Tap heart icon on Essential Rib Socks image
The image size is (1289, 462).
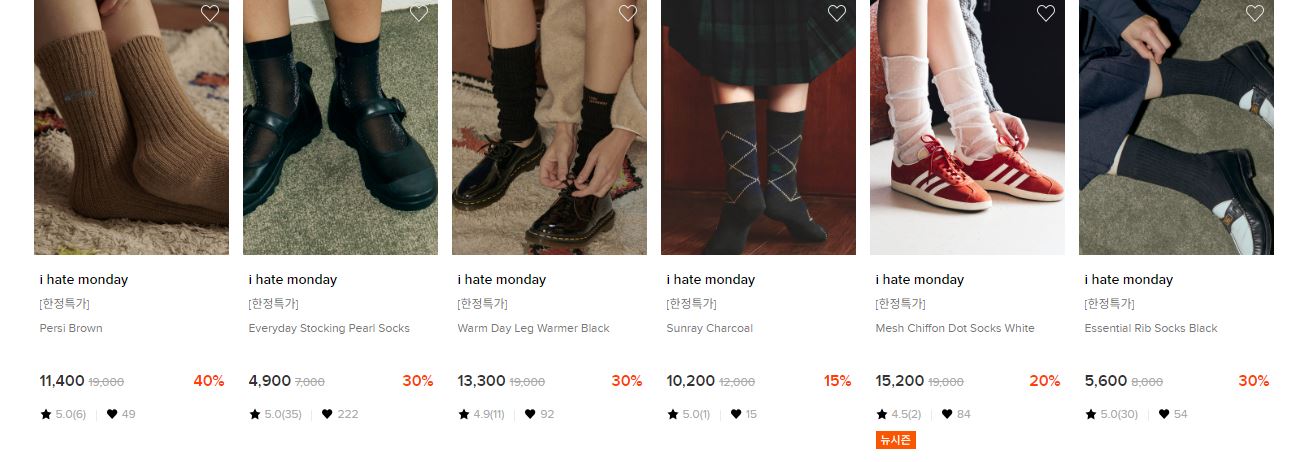(1255, 13)
